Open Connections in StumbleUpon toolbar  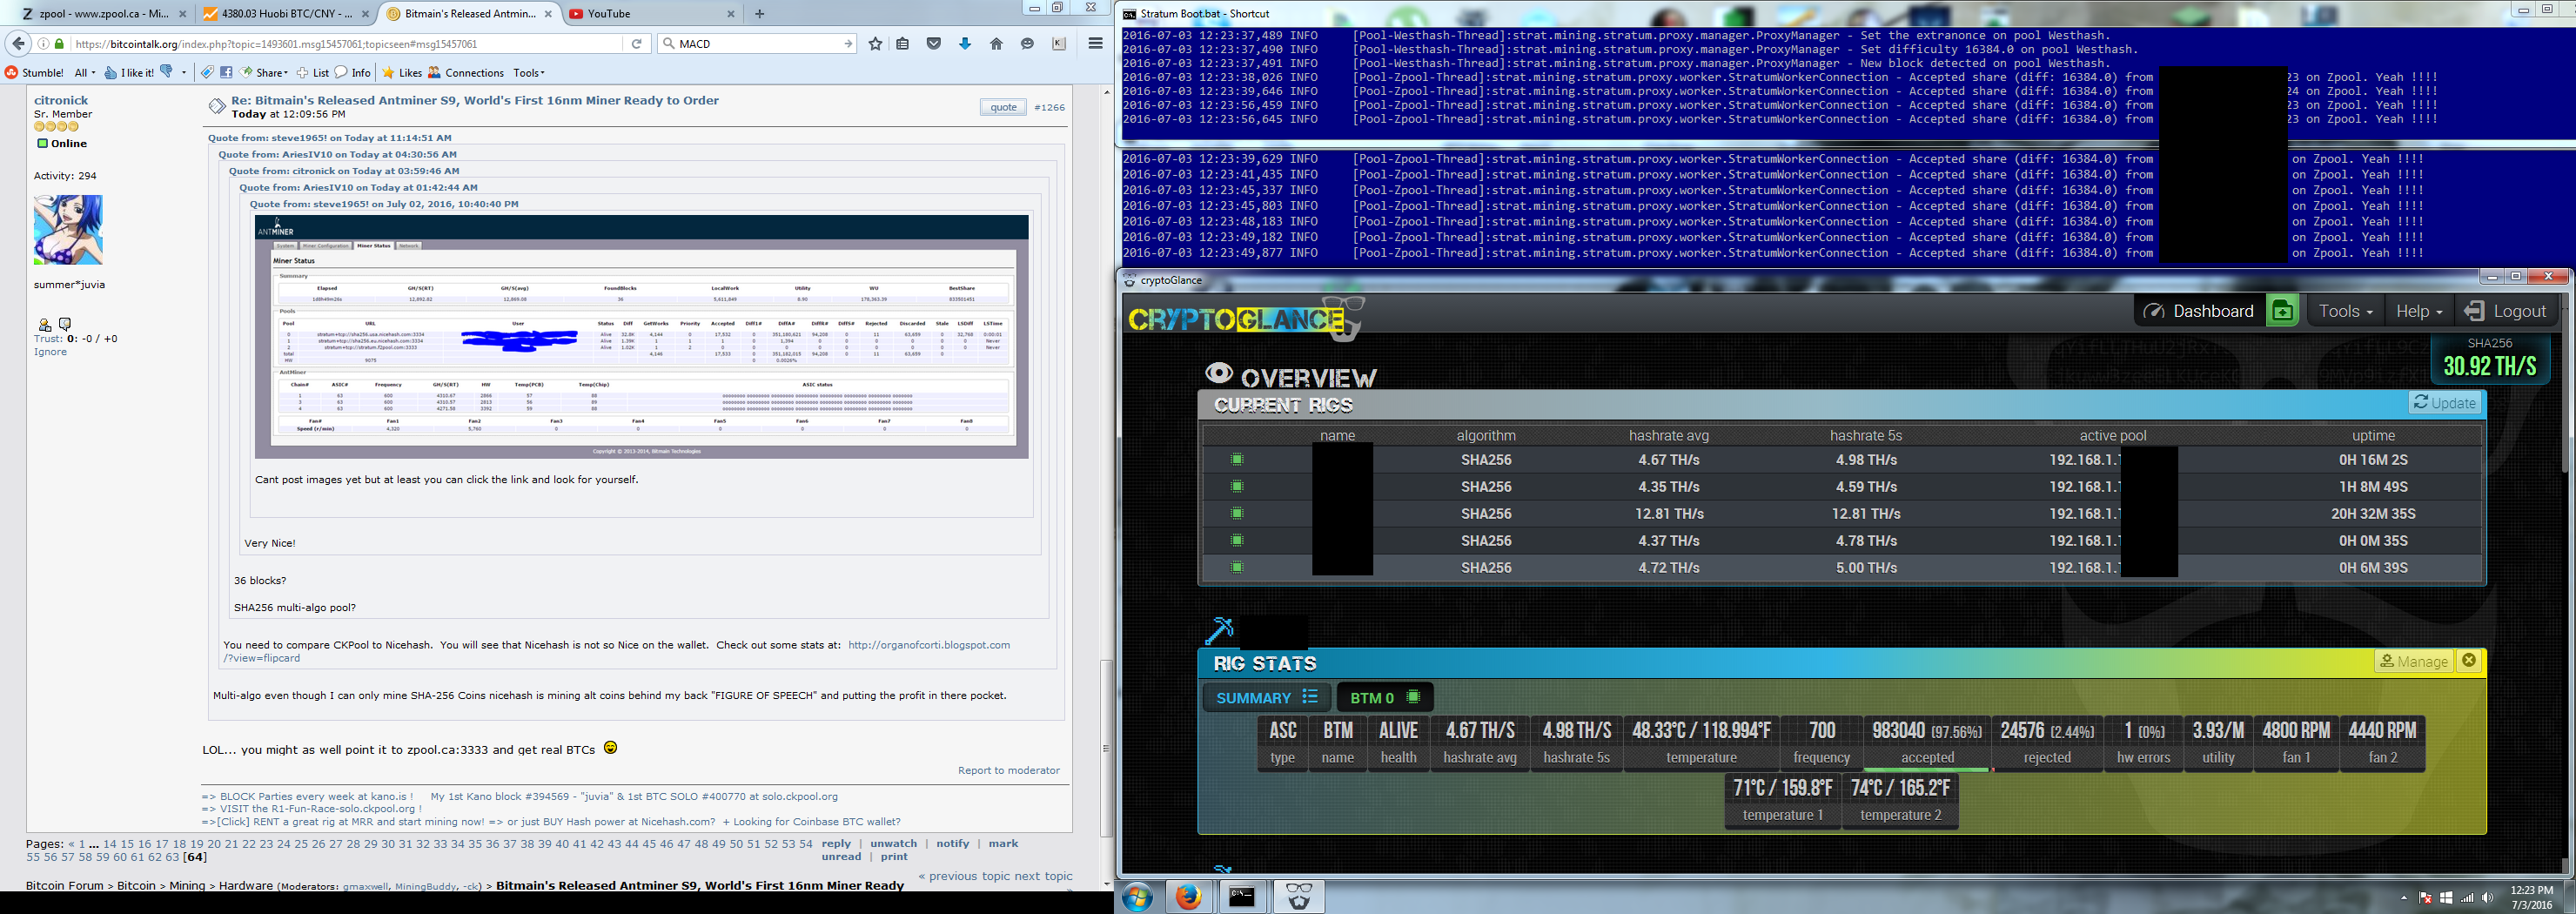click(466, 72)
